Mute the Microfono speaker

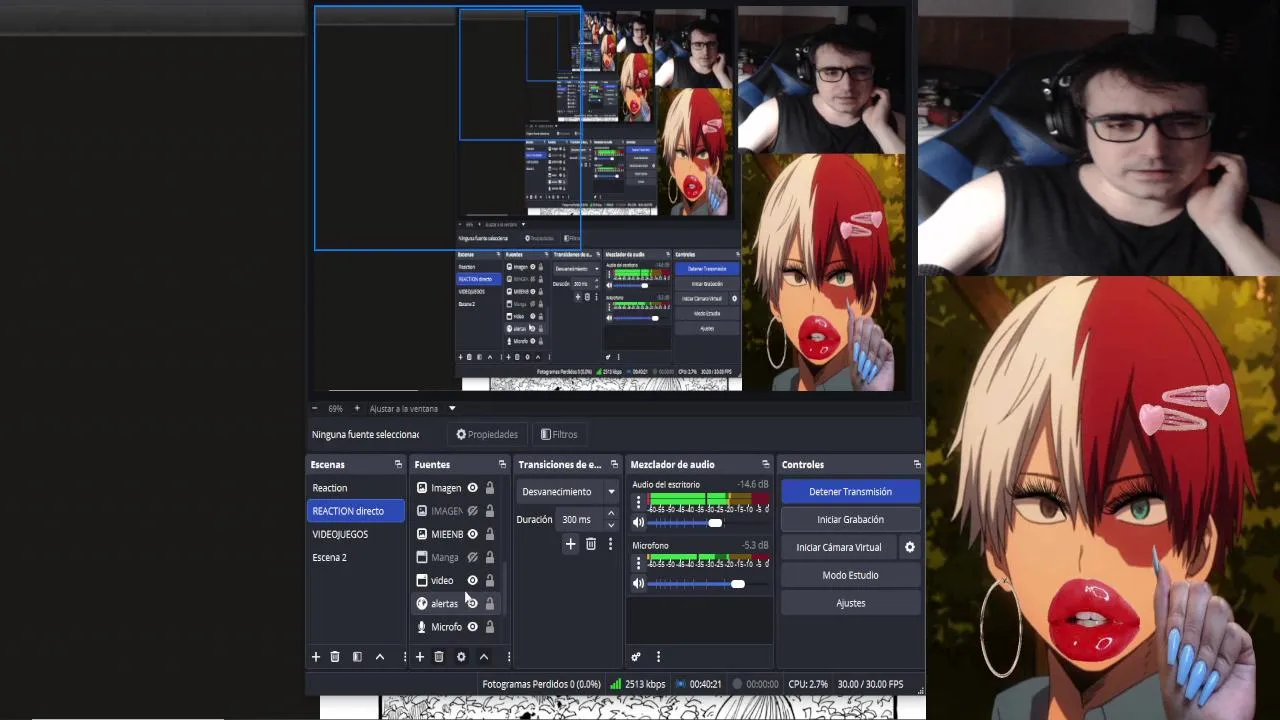tap(638, 584)
